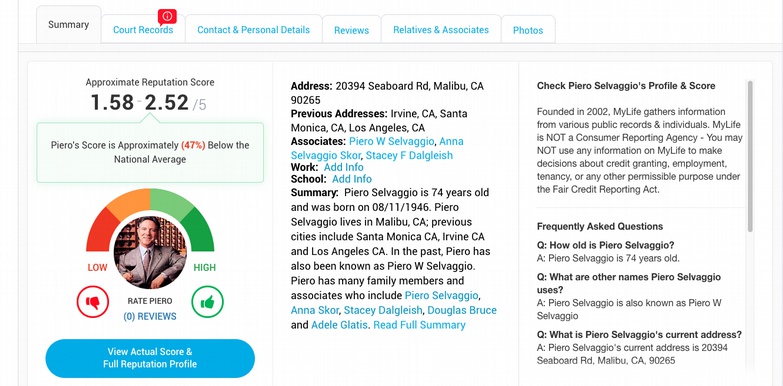This screenshot has height=386, width=783.
Task: Switch to the Photos tab
Action: (528, 30)
